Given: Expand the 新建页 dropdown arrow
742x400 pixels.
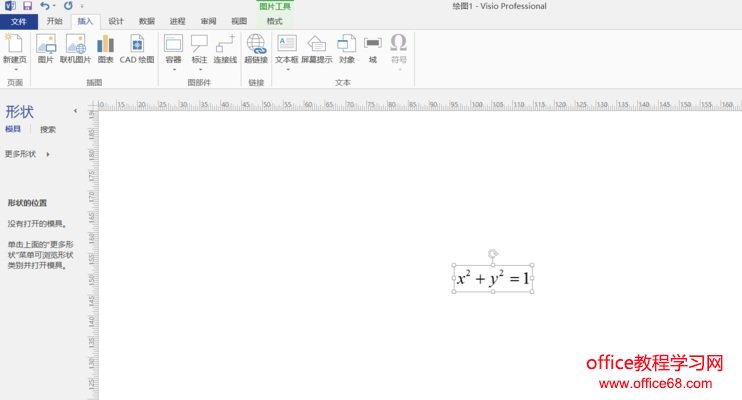Looking at the screenshot, I should point(15,70).
